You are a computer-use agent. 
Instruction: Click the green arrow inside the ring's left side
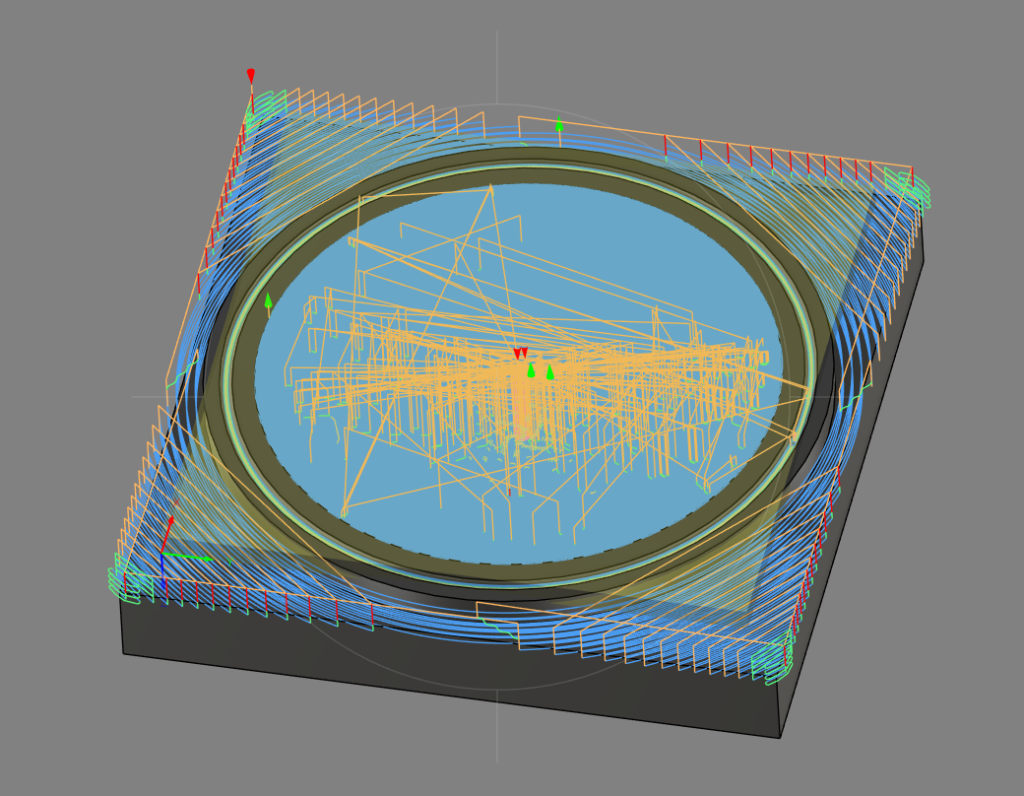coord(268,300)
